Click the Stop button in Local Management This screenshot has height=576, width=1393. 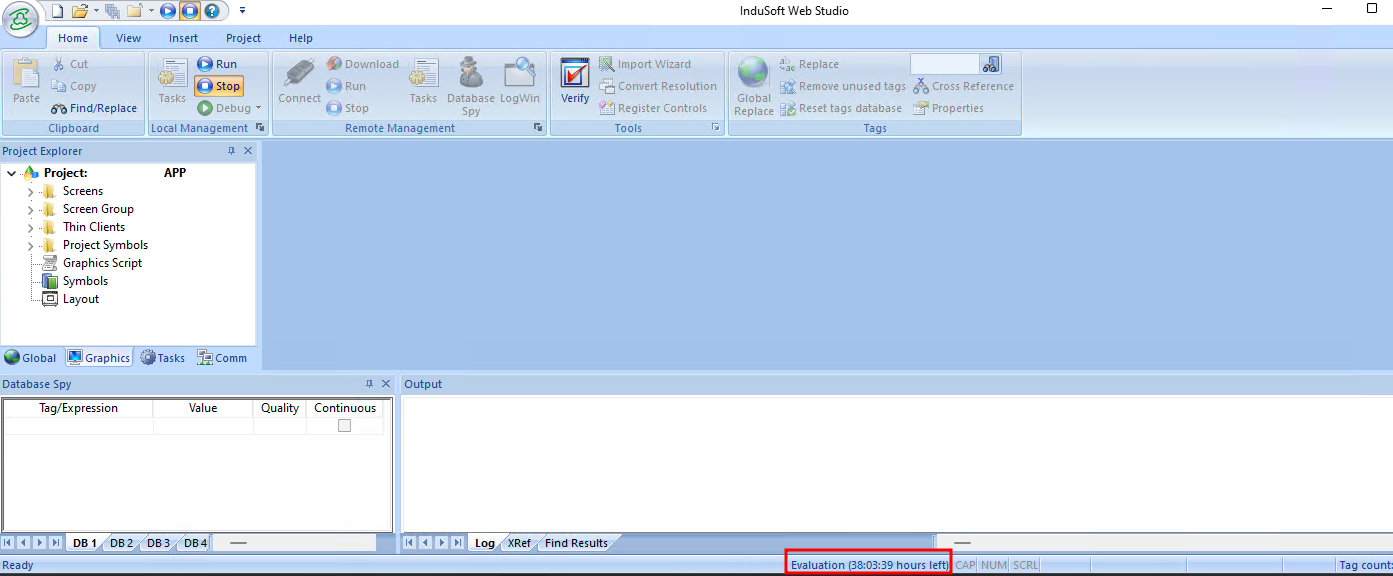(x=218, y=86)
